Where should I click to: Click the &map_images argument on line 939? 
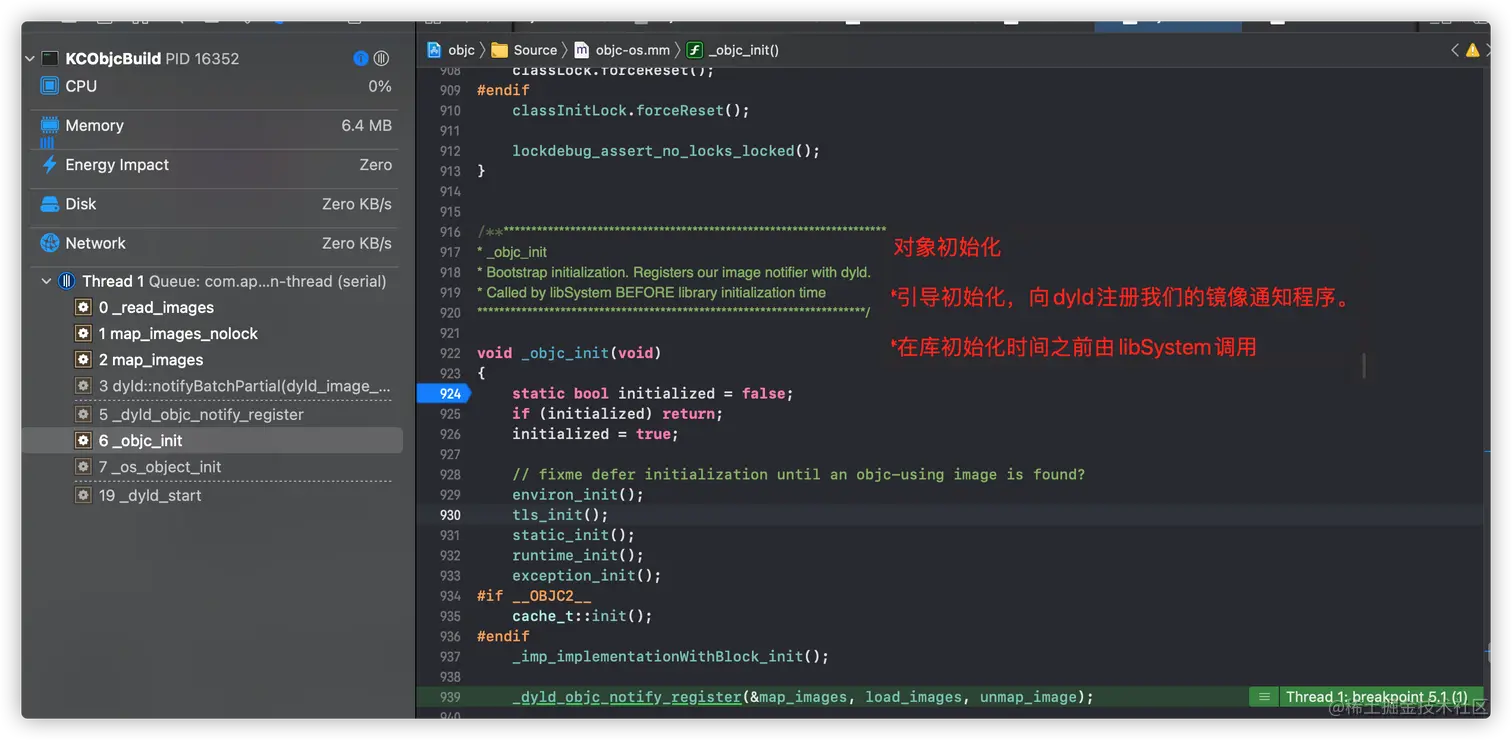point(798,697)
